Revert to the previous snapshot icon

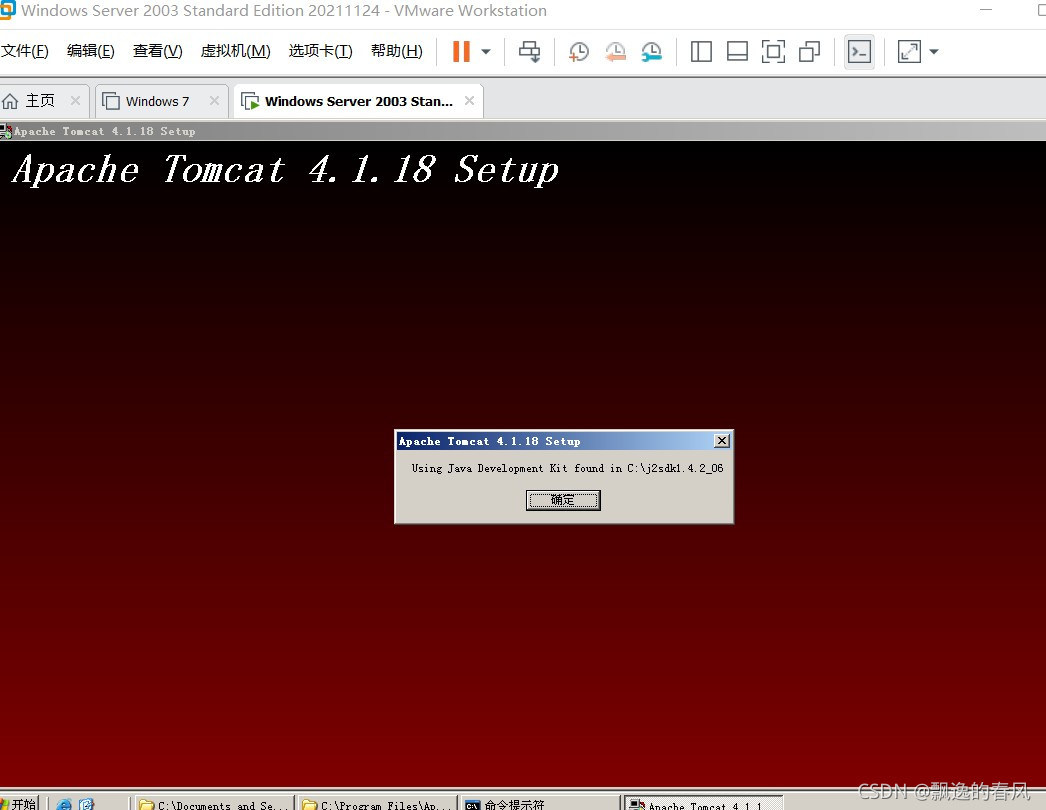point(615,51)
